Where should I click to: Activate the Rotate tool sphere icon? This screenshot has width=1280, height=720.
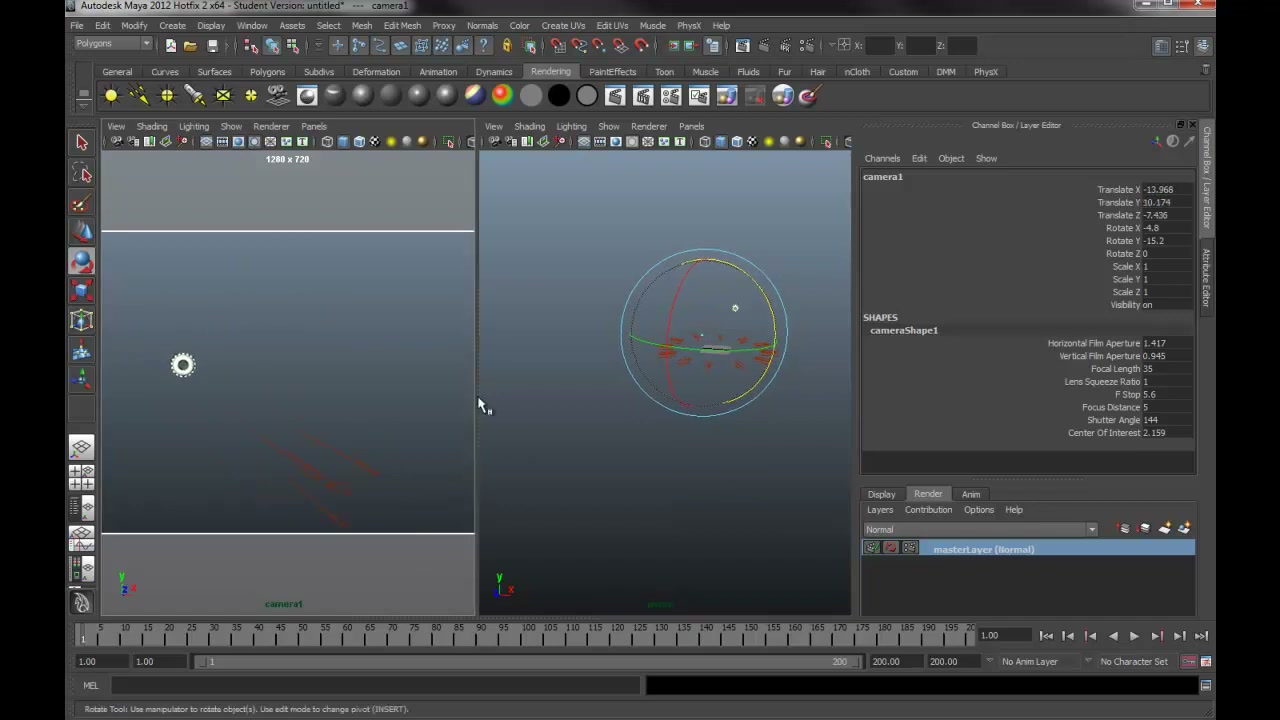click(x=82, y=262)
